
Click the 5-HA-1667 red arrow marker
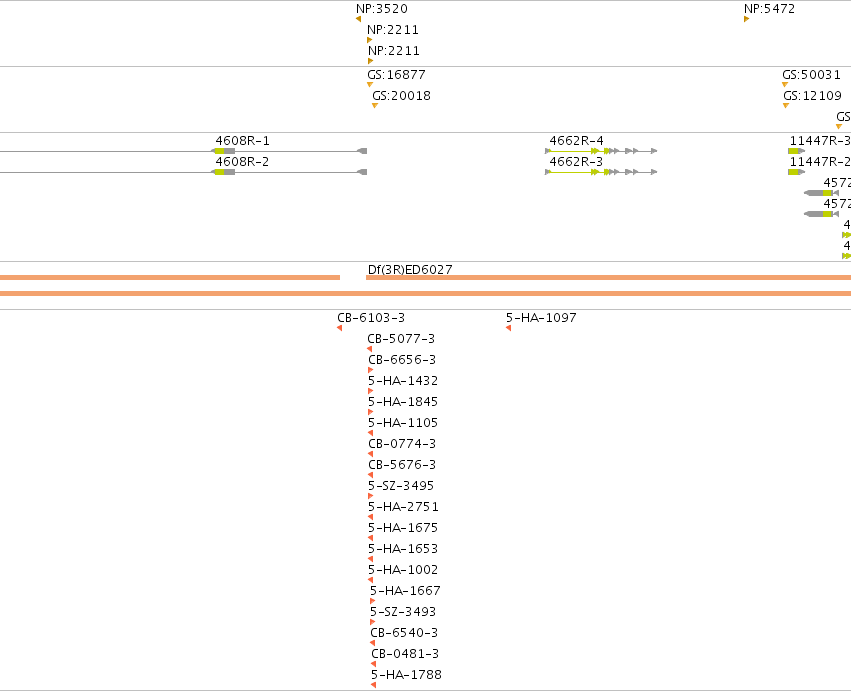[x=373, y=601]
